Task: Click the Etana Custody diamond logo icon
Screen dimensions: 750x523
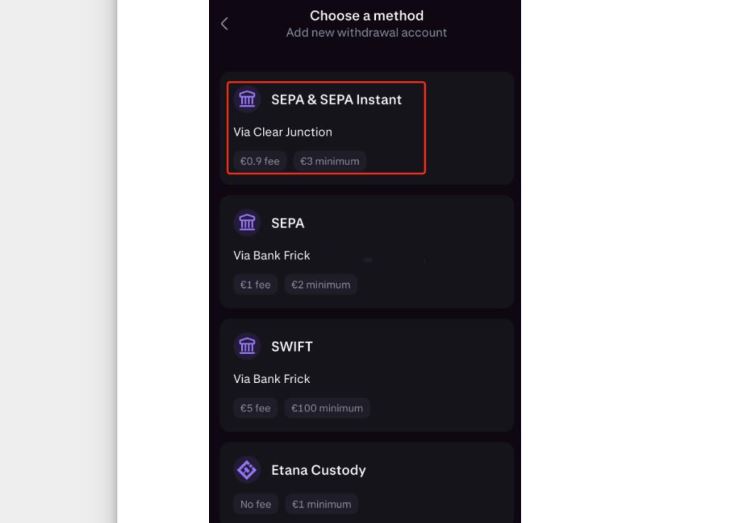Action: (247, 470)
